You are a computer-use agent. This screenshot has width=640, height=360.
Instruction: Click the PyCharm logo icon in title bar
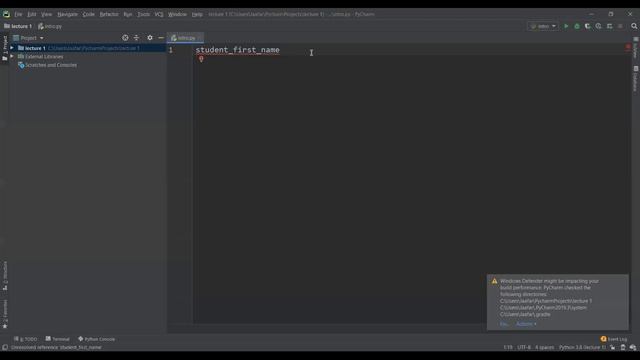click(x=6, y=14)
